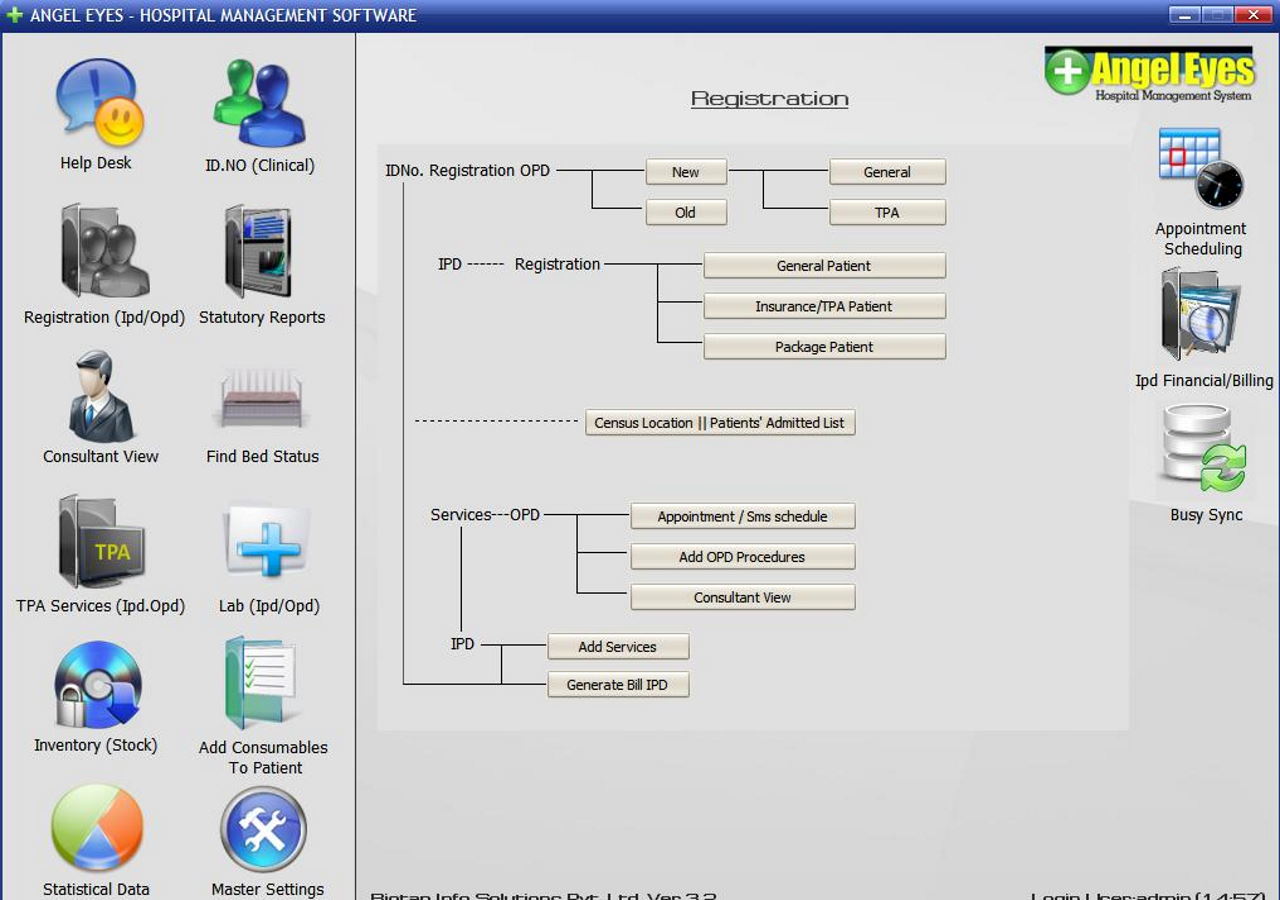Open the Statutory Reports icon
The width and height of the screenshot is (1280, 900).
tap(258, 251)
